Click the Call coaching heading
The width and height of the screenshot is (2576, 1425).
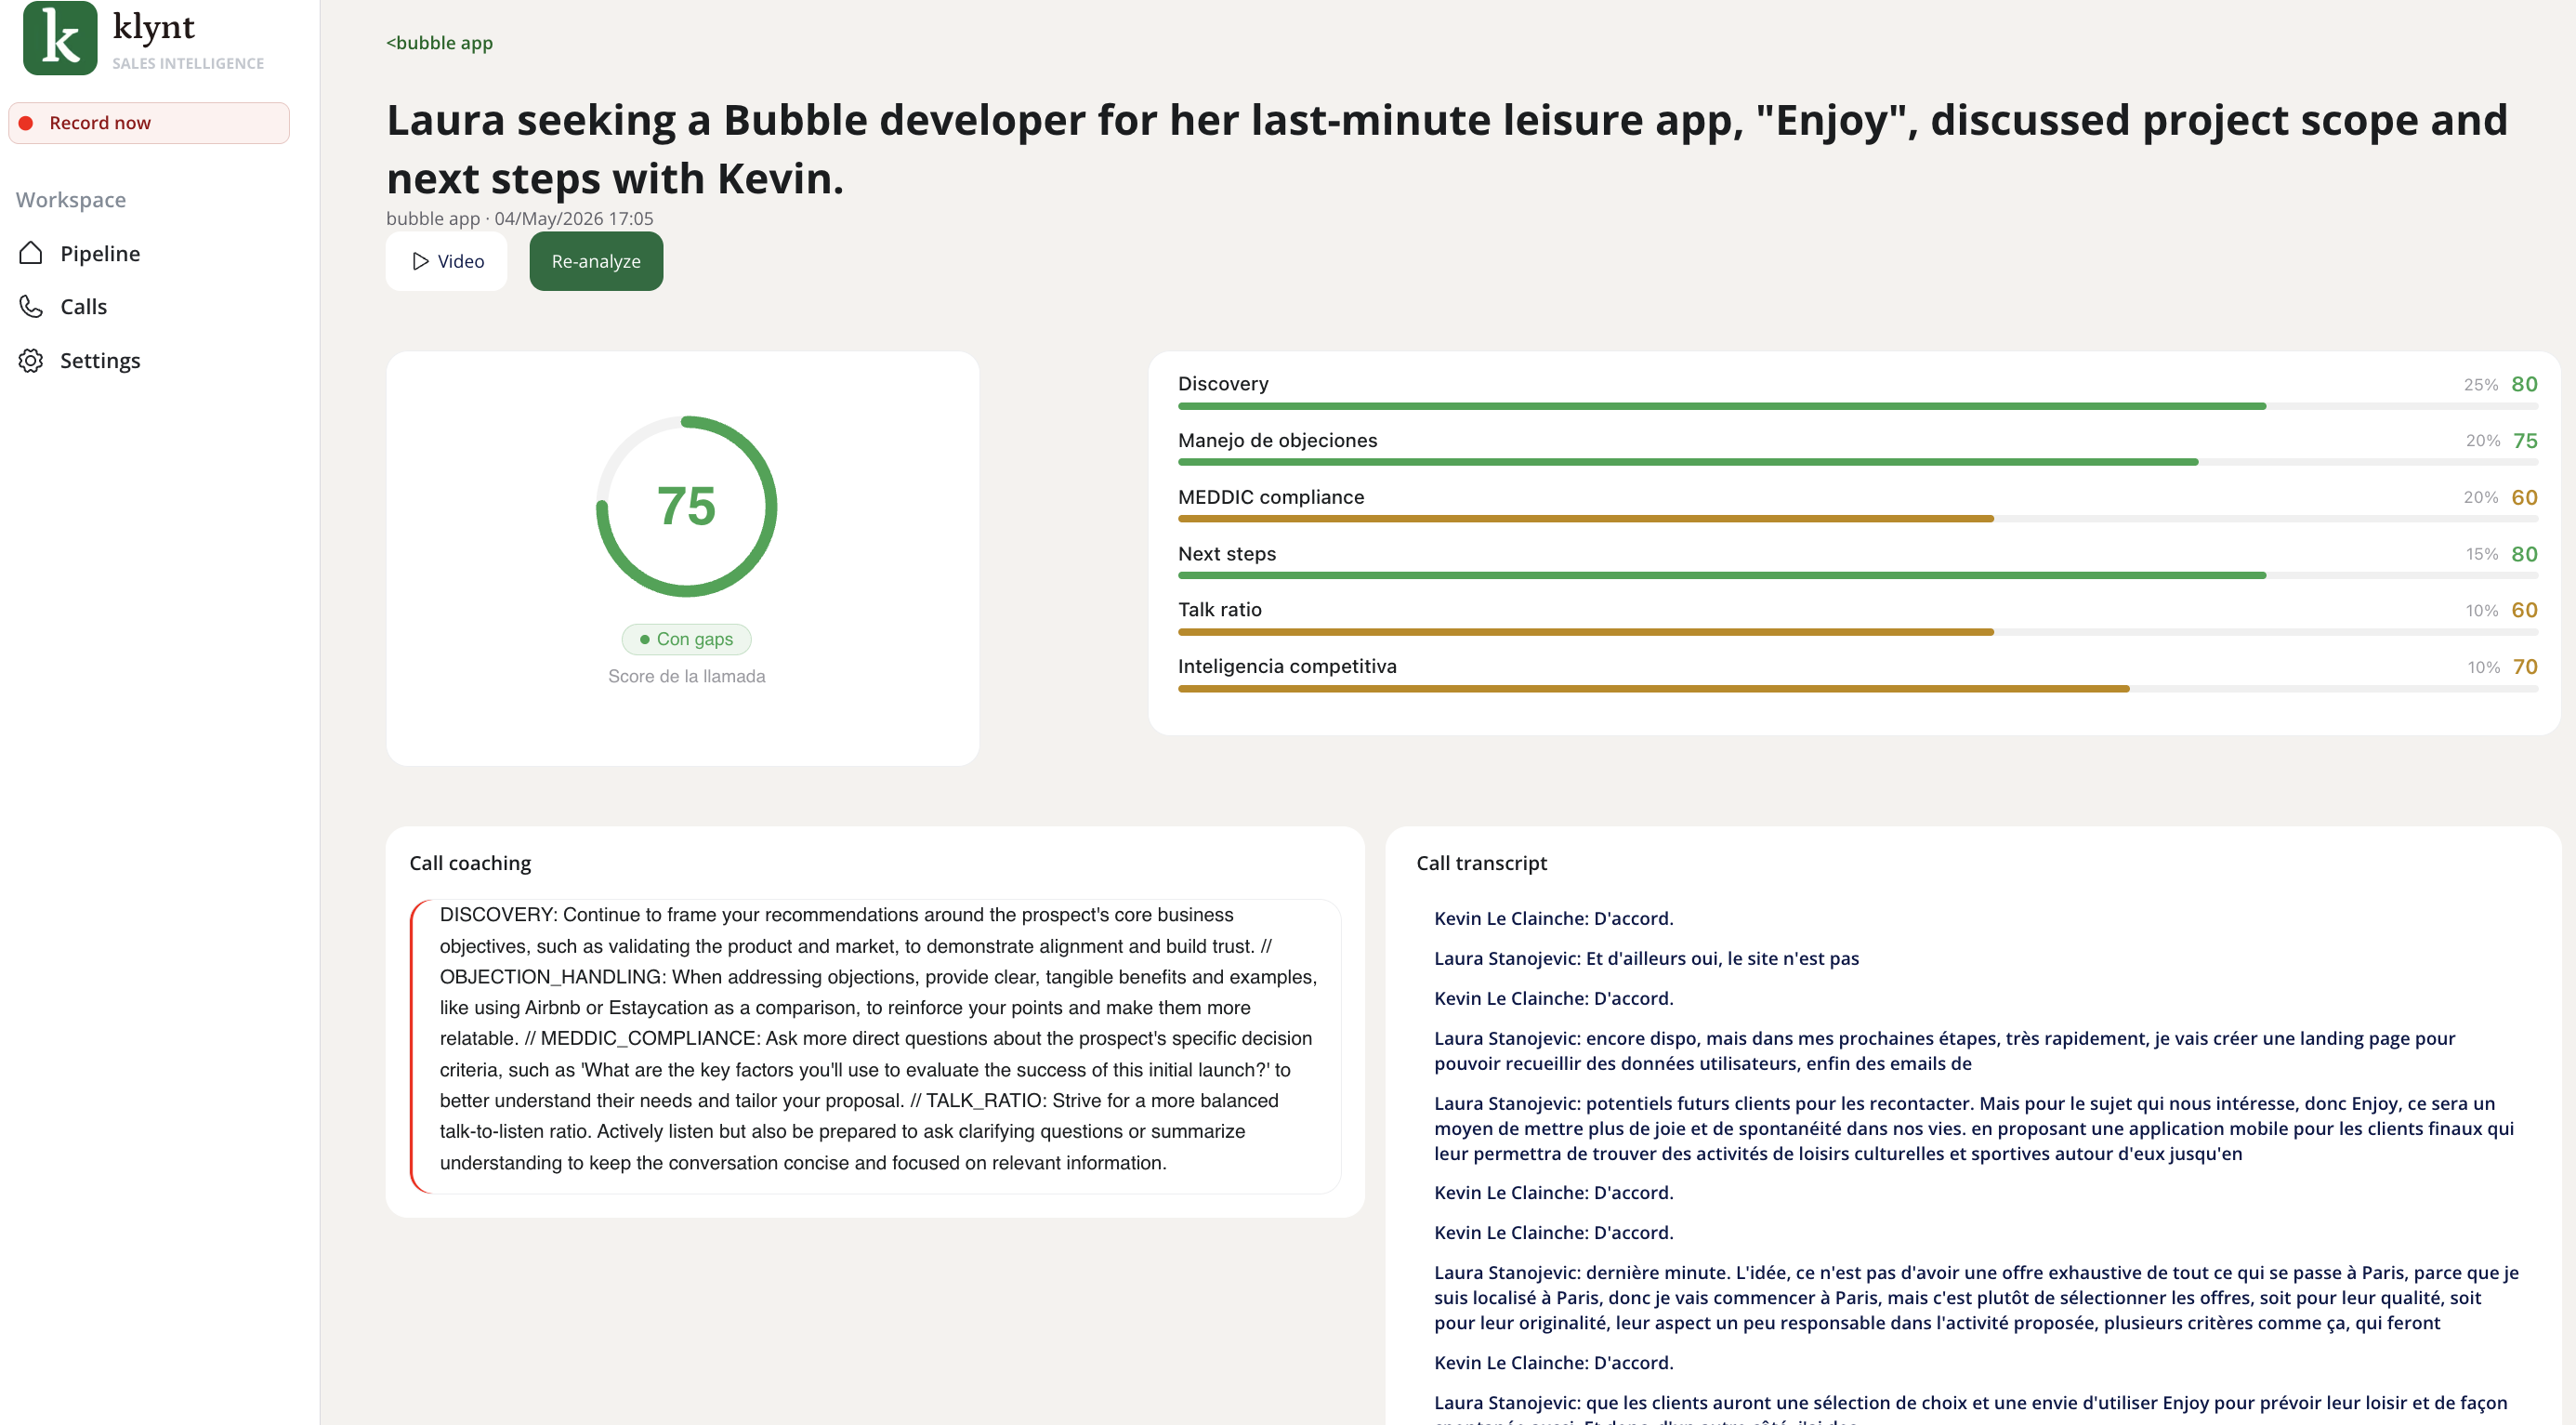[470, 863]
